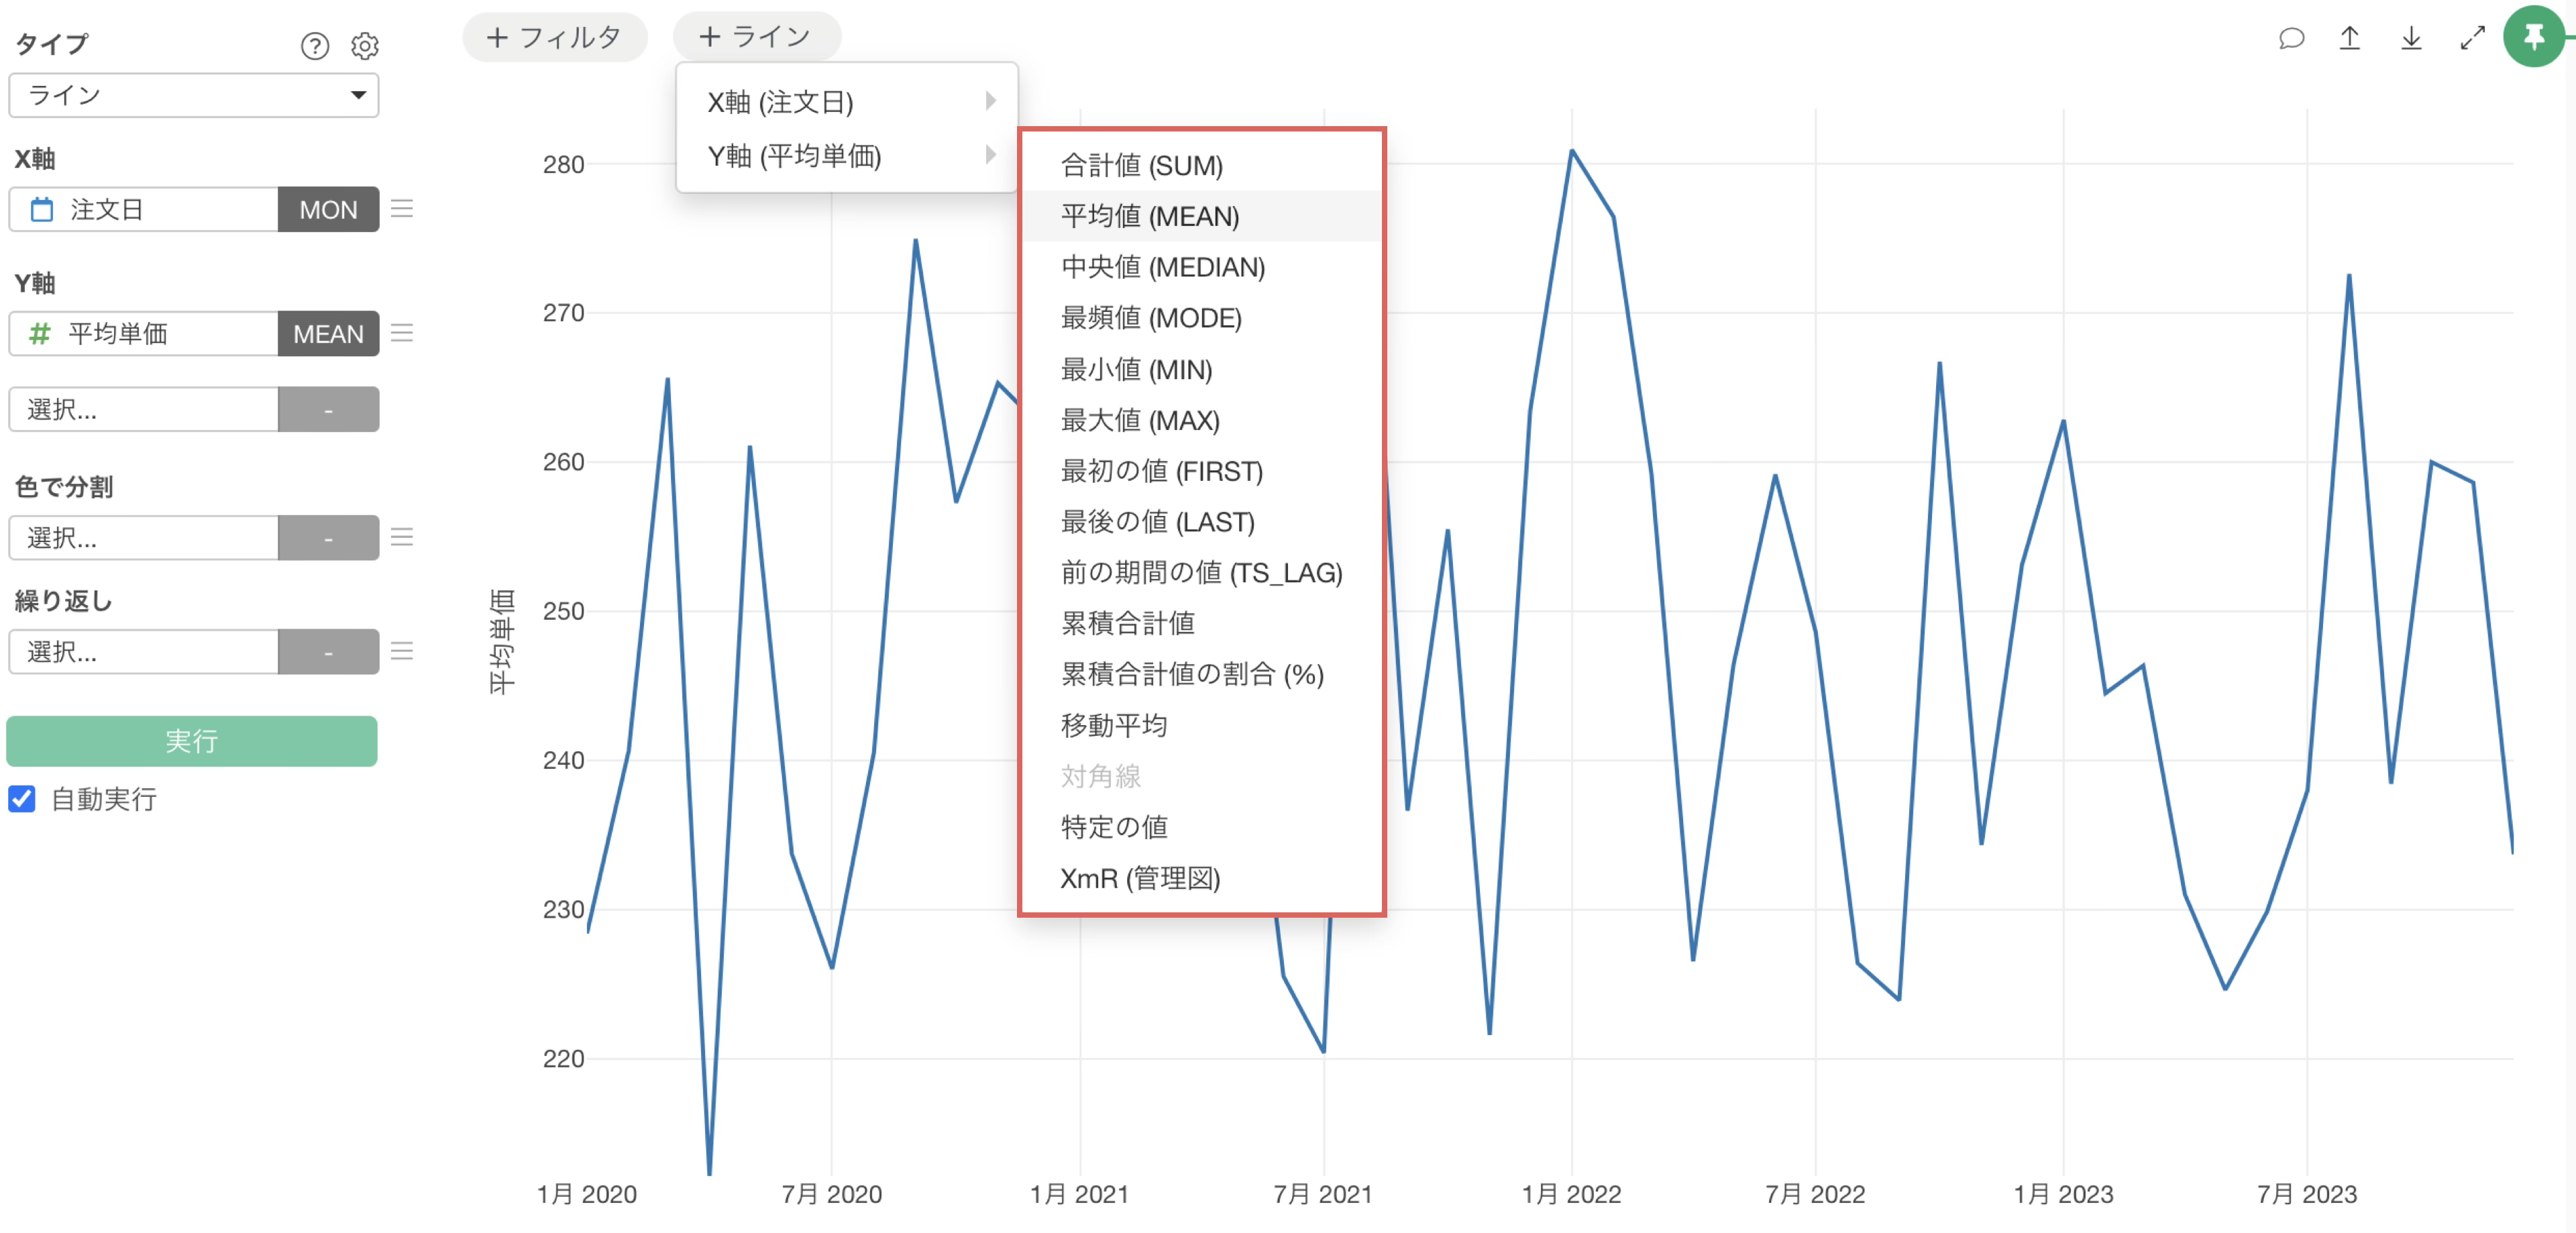Image resolution: width=2576 pixels, height=1233 pixels.
Task: Open the MON date unit dropdown
Action: click(x=328, y=210)
